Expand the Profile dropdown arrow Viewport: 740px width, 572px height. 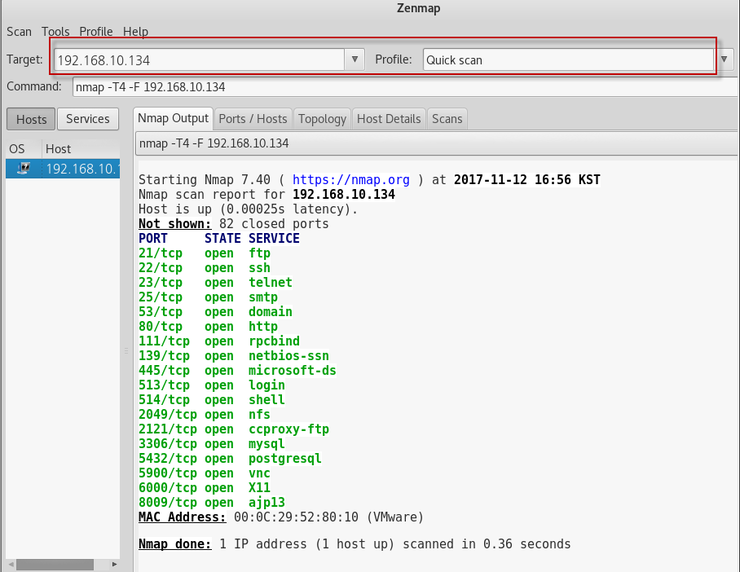click(x=724, y=59)
